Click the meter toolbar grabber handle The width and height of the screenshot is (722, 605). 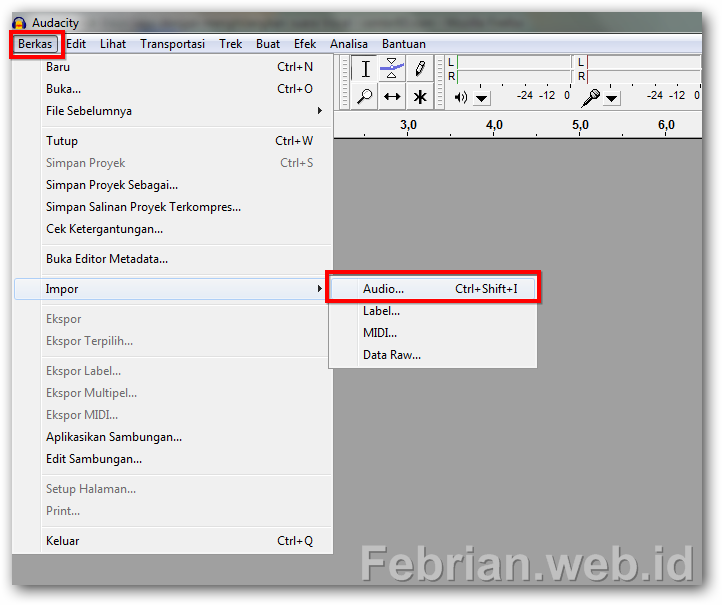(x=440, y=82)
